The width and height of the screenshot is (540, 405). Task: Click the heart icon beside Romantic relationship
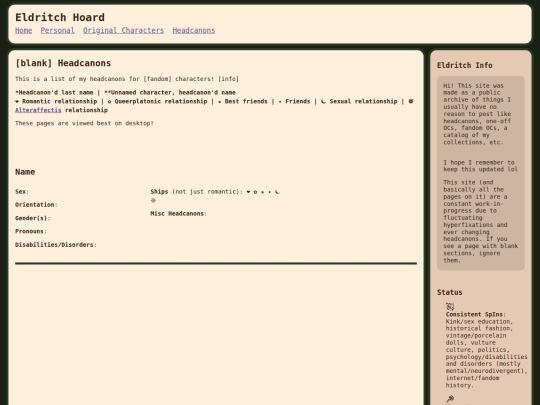click(x=17, y=102)
